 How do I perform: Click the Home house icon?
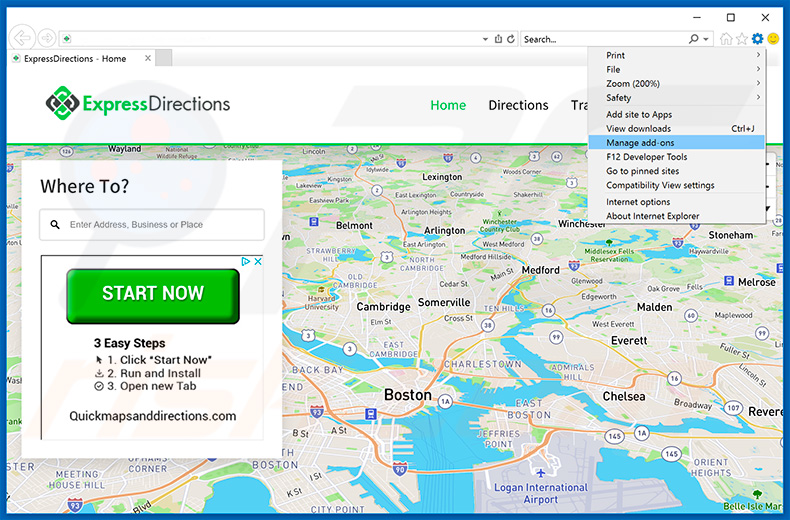tap(726, 39)
